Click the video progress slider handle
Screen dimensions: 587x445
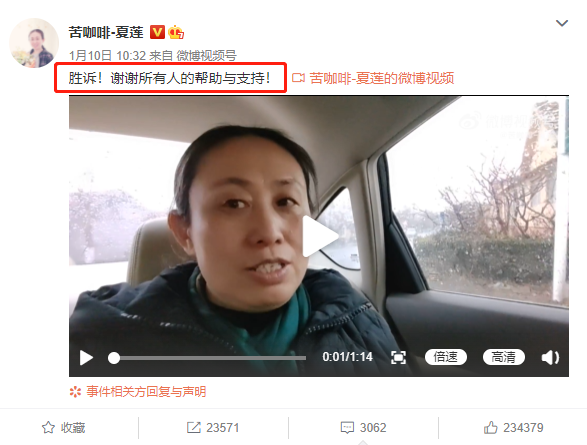click(x=114, y=358)
